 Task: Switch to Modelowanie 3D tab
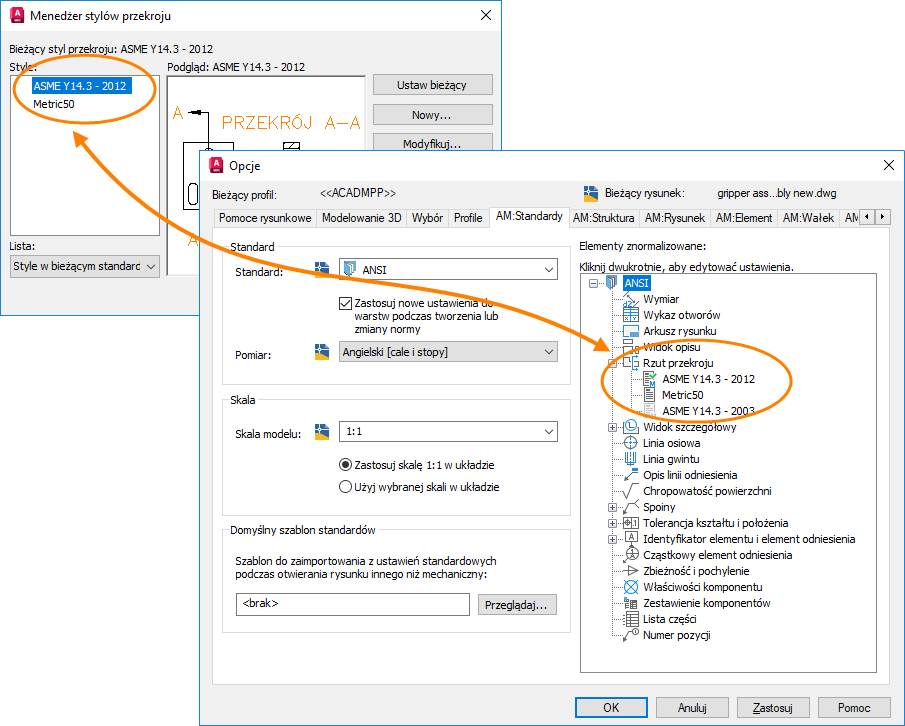point(361,218)
